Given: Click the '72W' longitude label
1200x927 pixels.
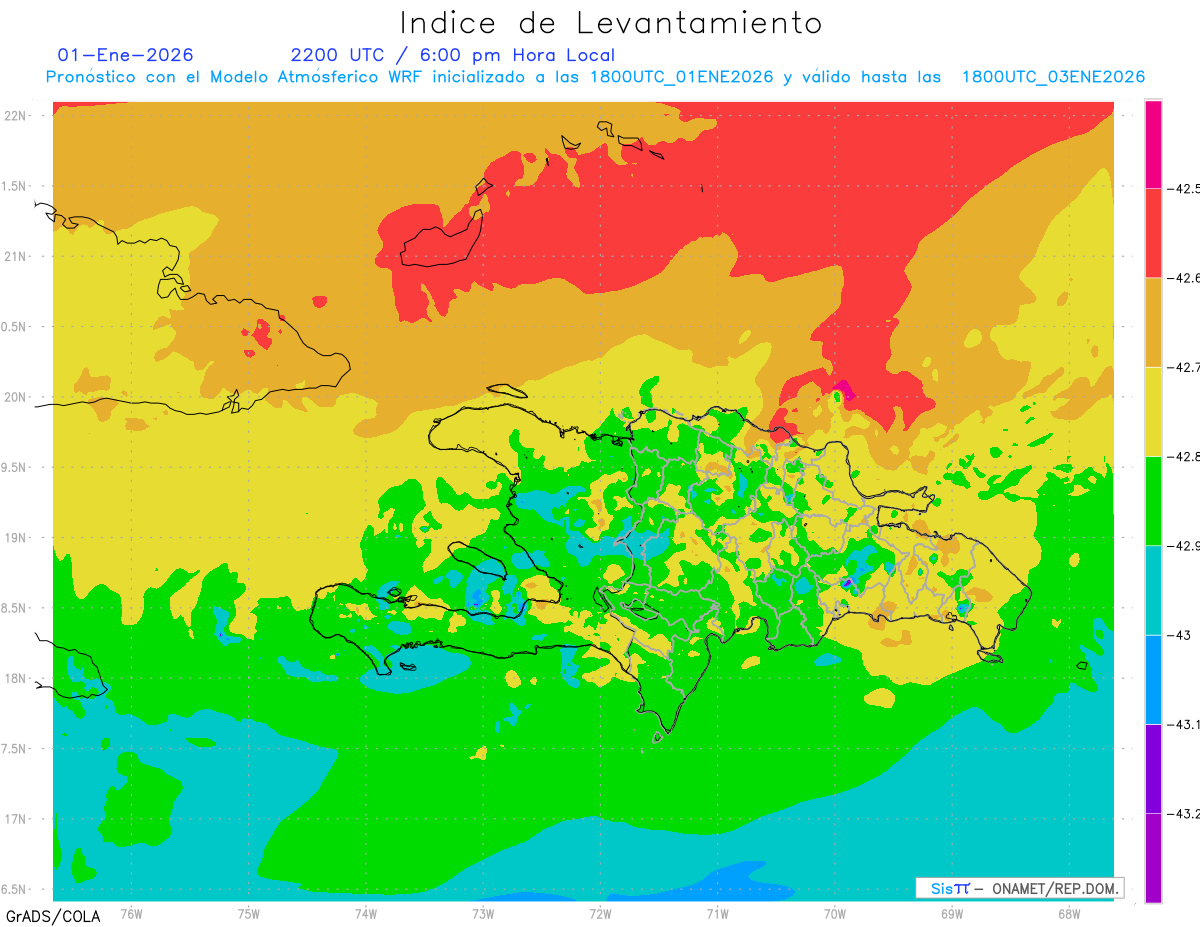Looking at the screenshot, I should 600,913.
